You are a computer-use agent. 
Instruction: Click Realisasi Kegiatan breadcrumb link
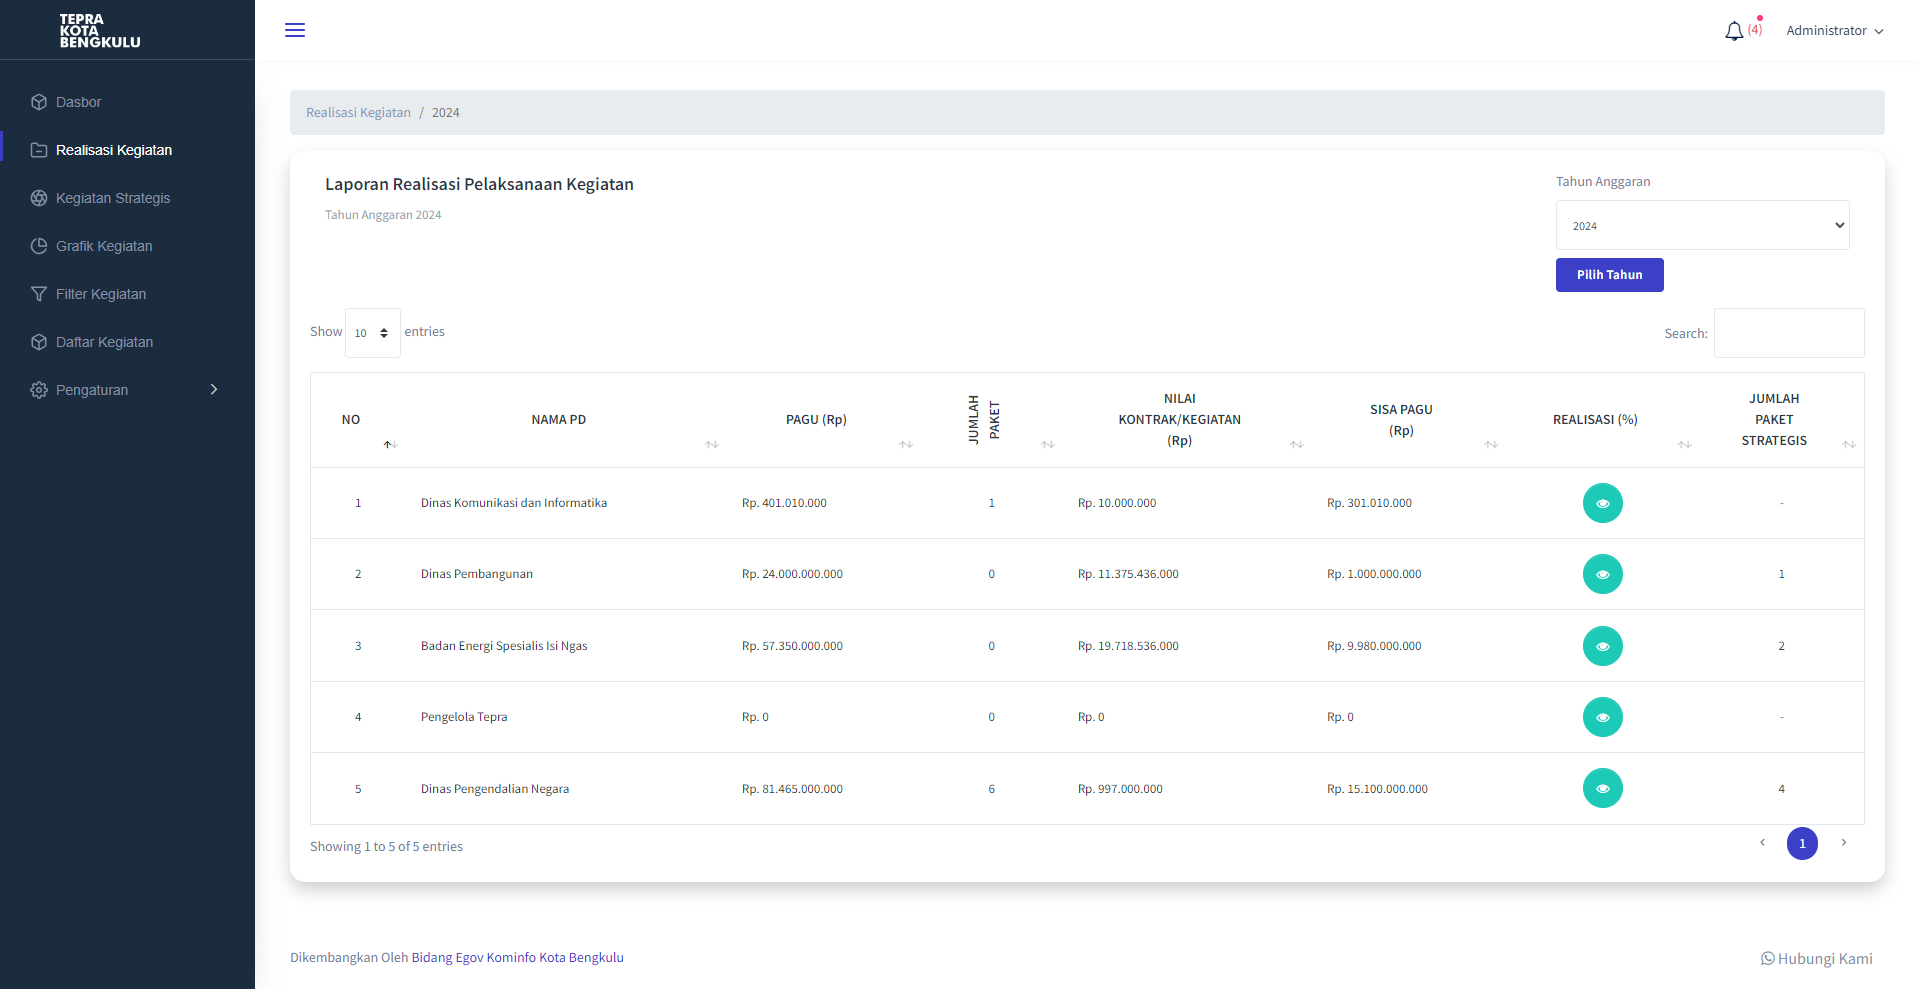358,113
